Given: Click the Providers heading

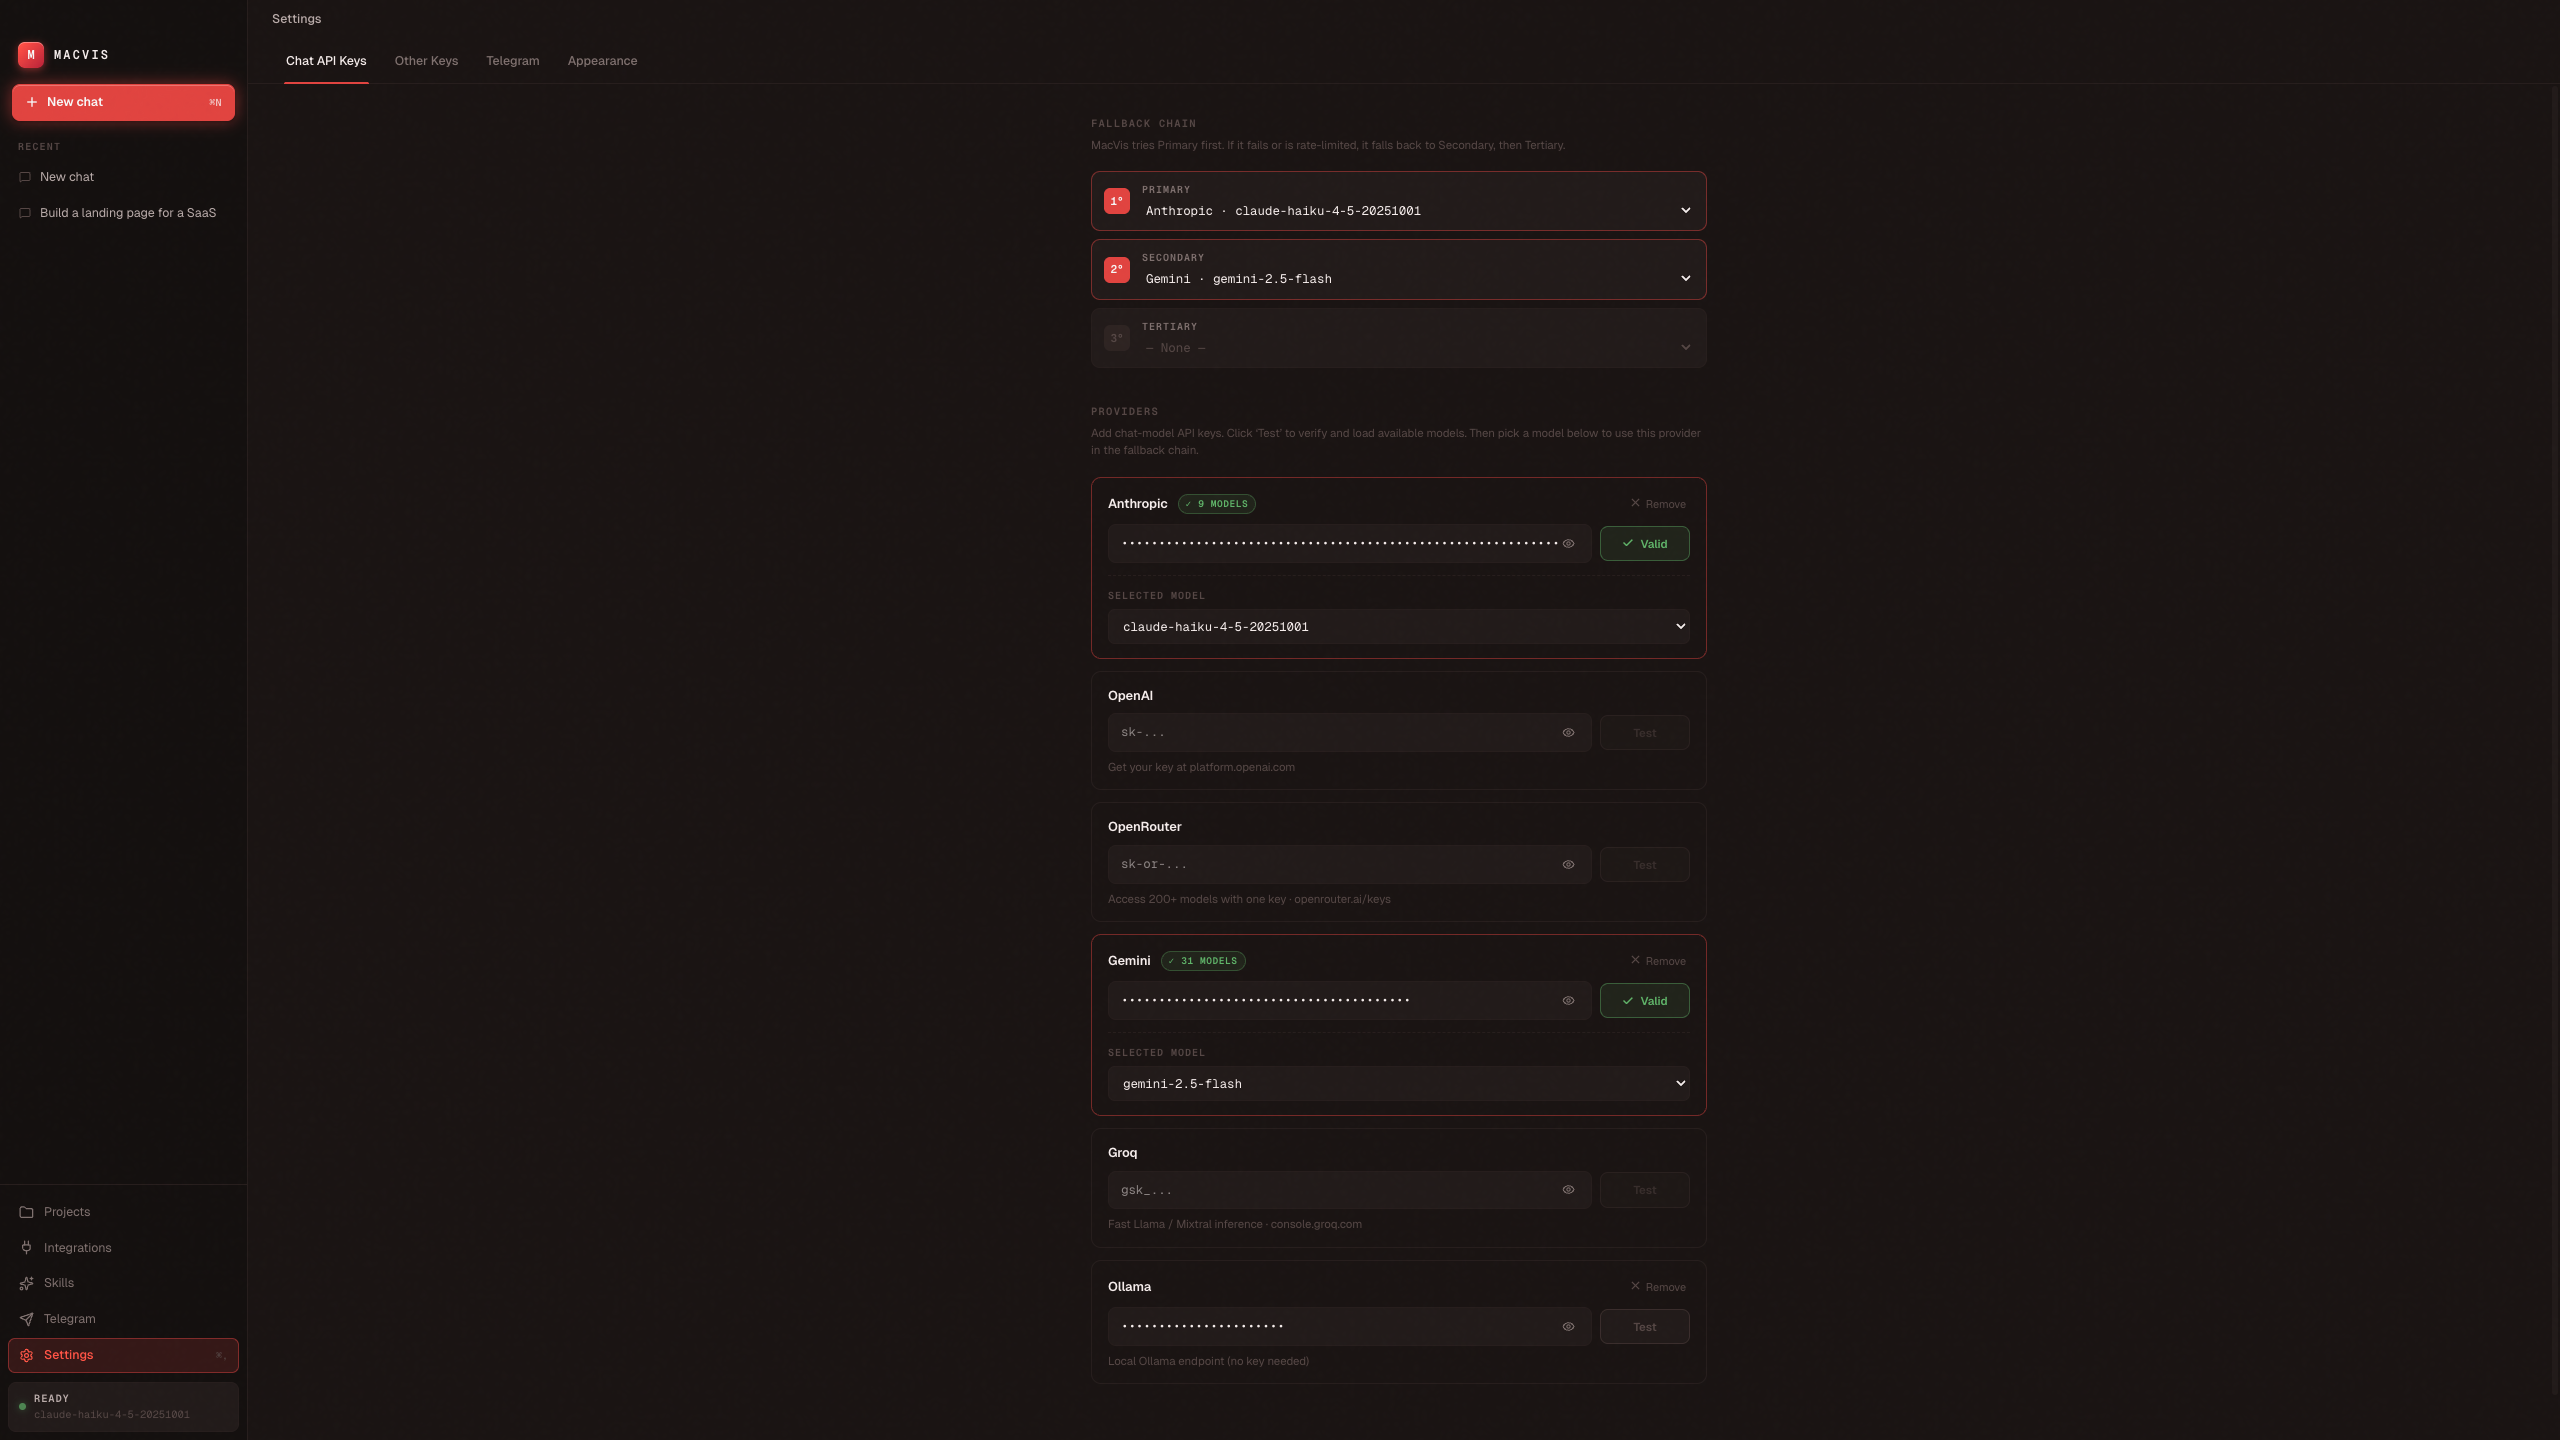Looking at the screenshot, I should pos(1124,412).
